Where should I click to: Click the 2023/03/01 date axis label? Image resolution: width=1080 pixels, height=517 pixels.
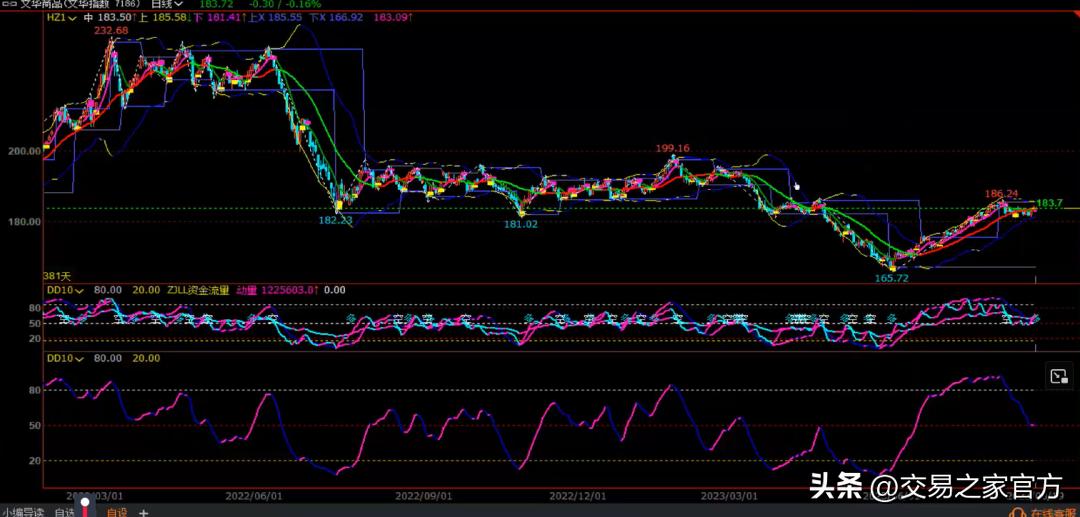coord(729,496)
